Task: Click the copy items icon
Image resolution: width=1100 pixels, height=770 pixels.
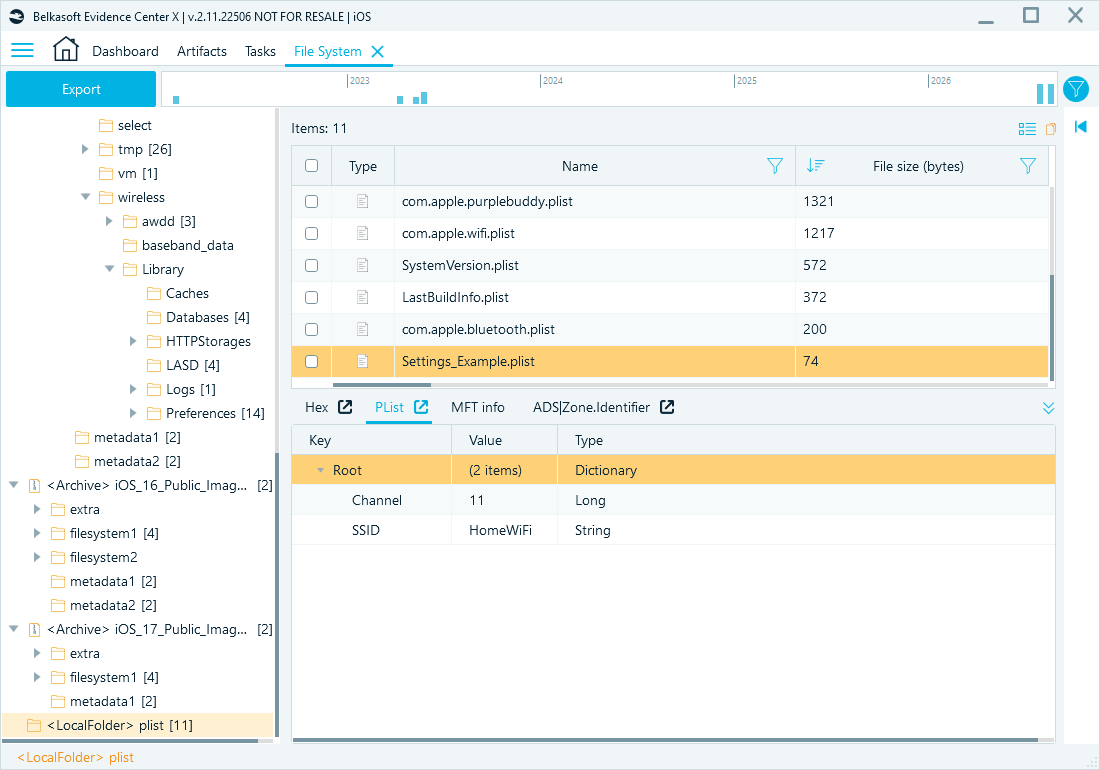Action: pyautogui.click(x=1051, y=129)
